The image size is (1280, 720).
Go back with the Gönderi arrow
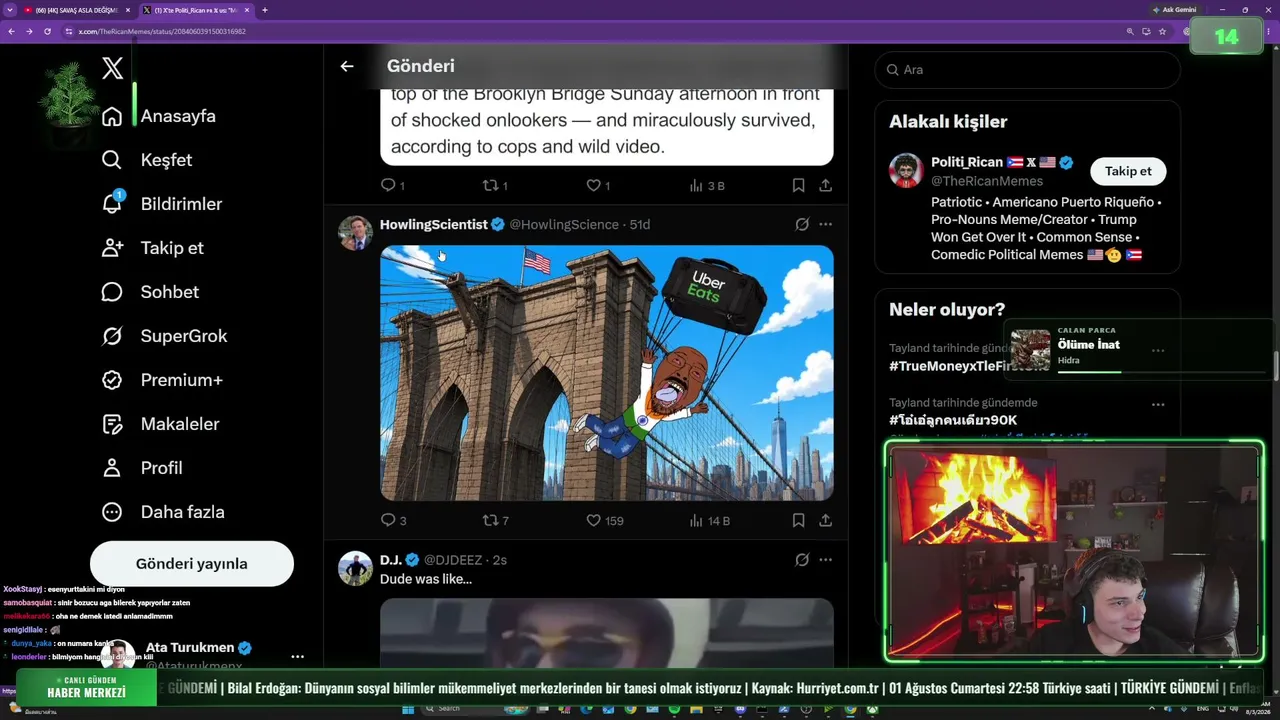point(347,66)
